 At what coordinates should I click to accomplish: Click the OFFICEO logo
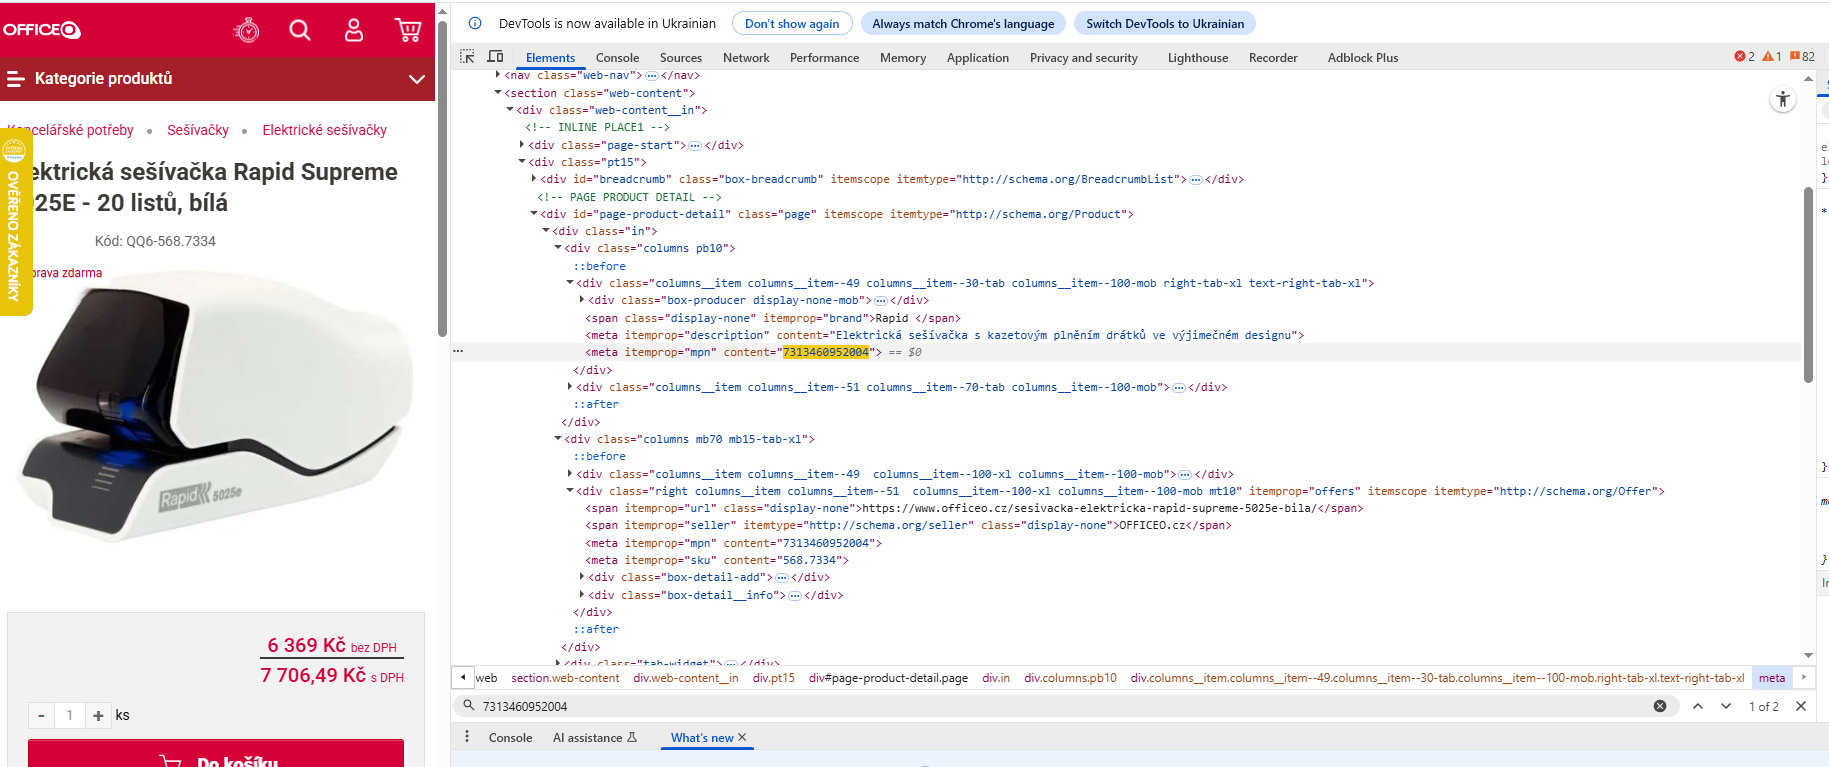pos(42,30)
